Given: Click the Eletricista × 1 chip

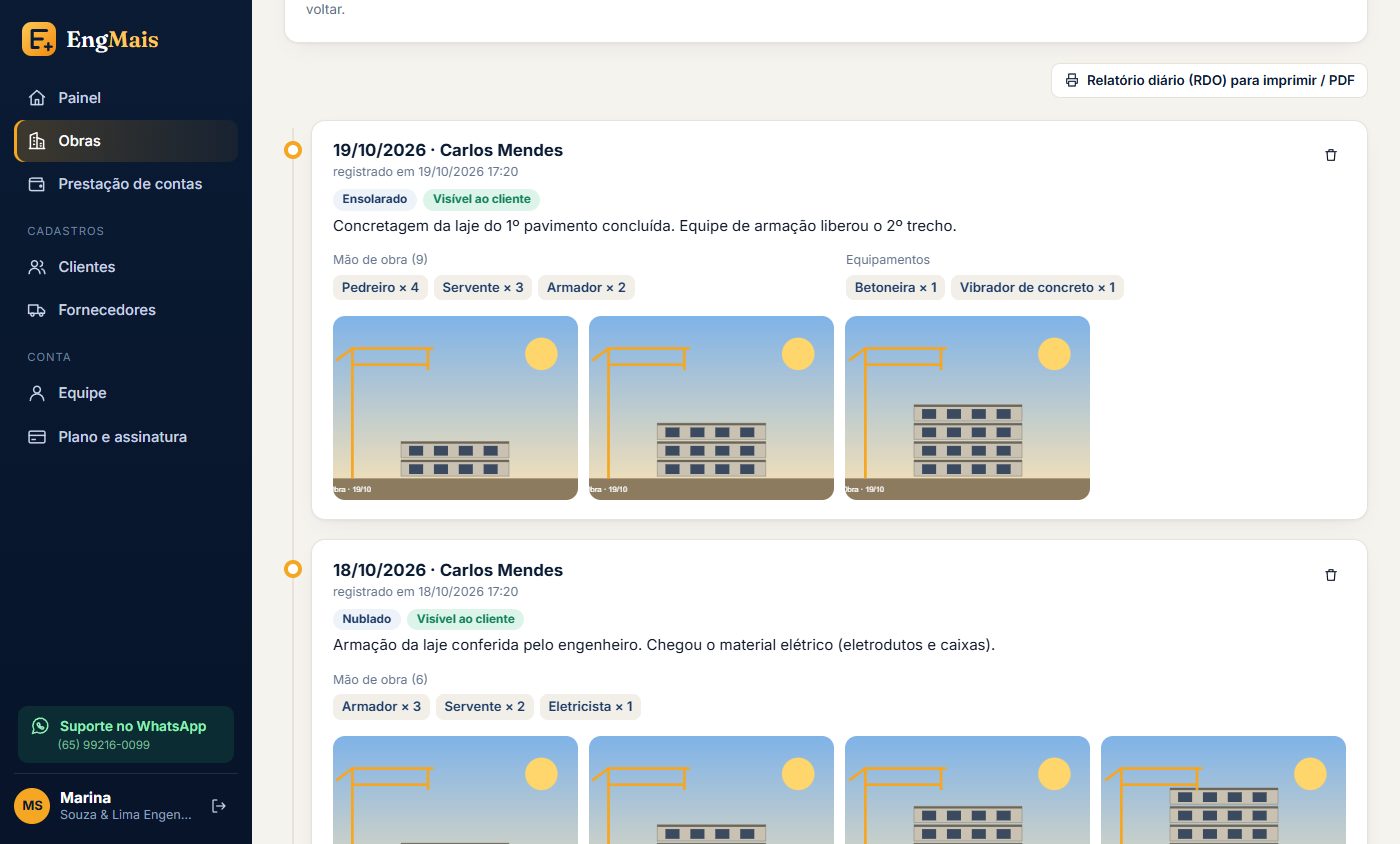Looking at the screenshot, I should point(591,707).
